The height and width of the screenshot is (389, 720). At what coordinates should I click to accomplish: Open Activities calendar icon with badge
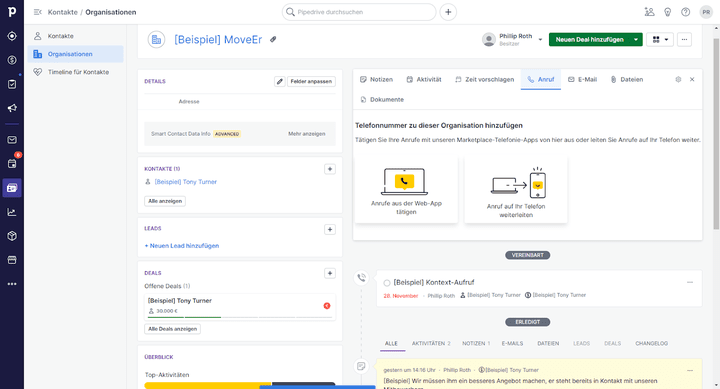coord(12,163)
